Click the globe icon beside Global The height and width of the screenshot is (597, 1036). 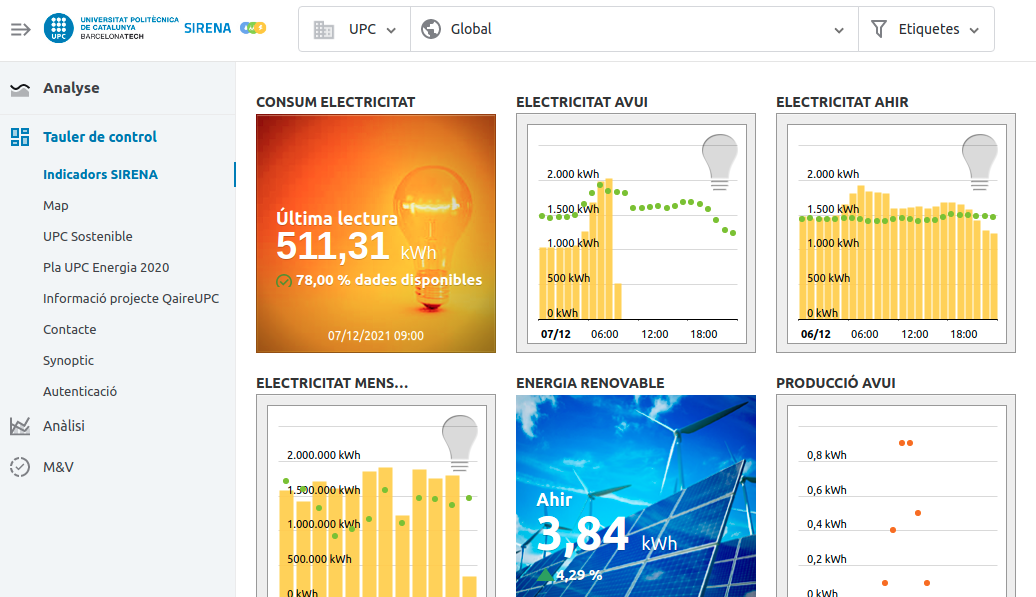pos(431,29)
